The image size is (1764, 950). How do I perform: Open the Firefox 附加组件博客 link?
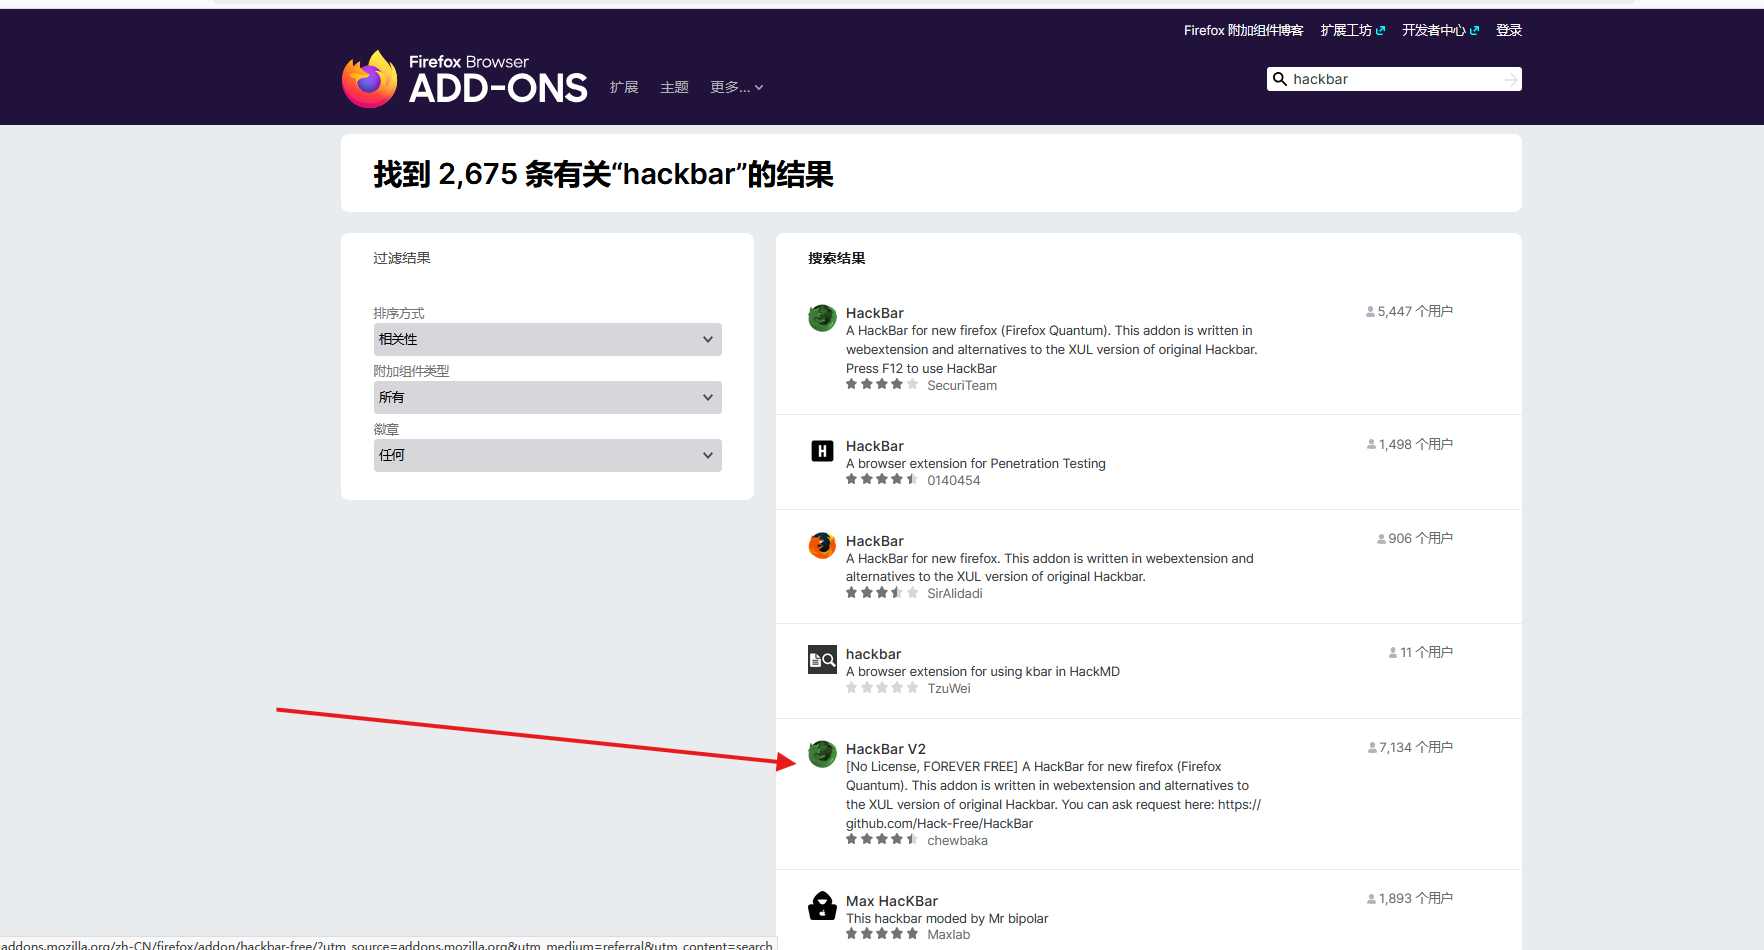1243,31
